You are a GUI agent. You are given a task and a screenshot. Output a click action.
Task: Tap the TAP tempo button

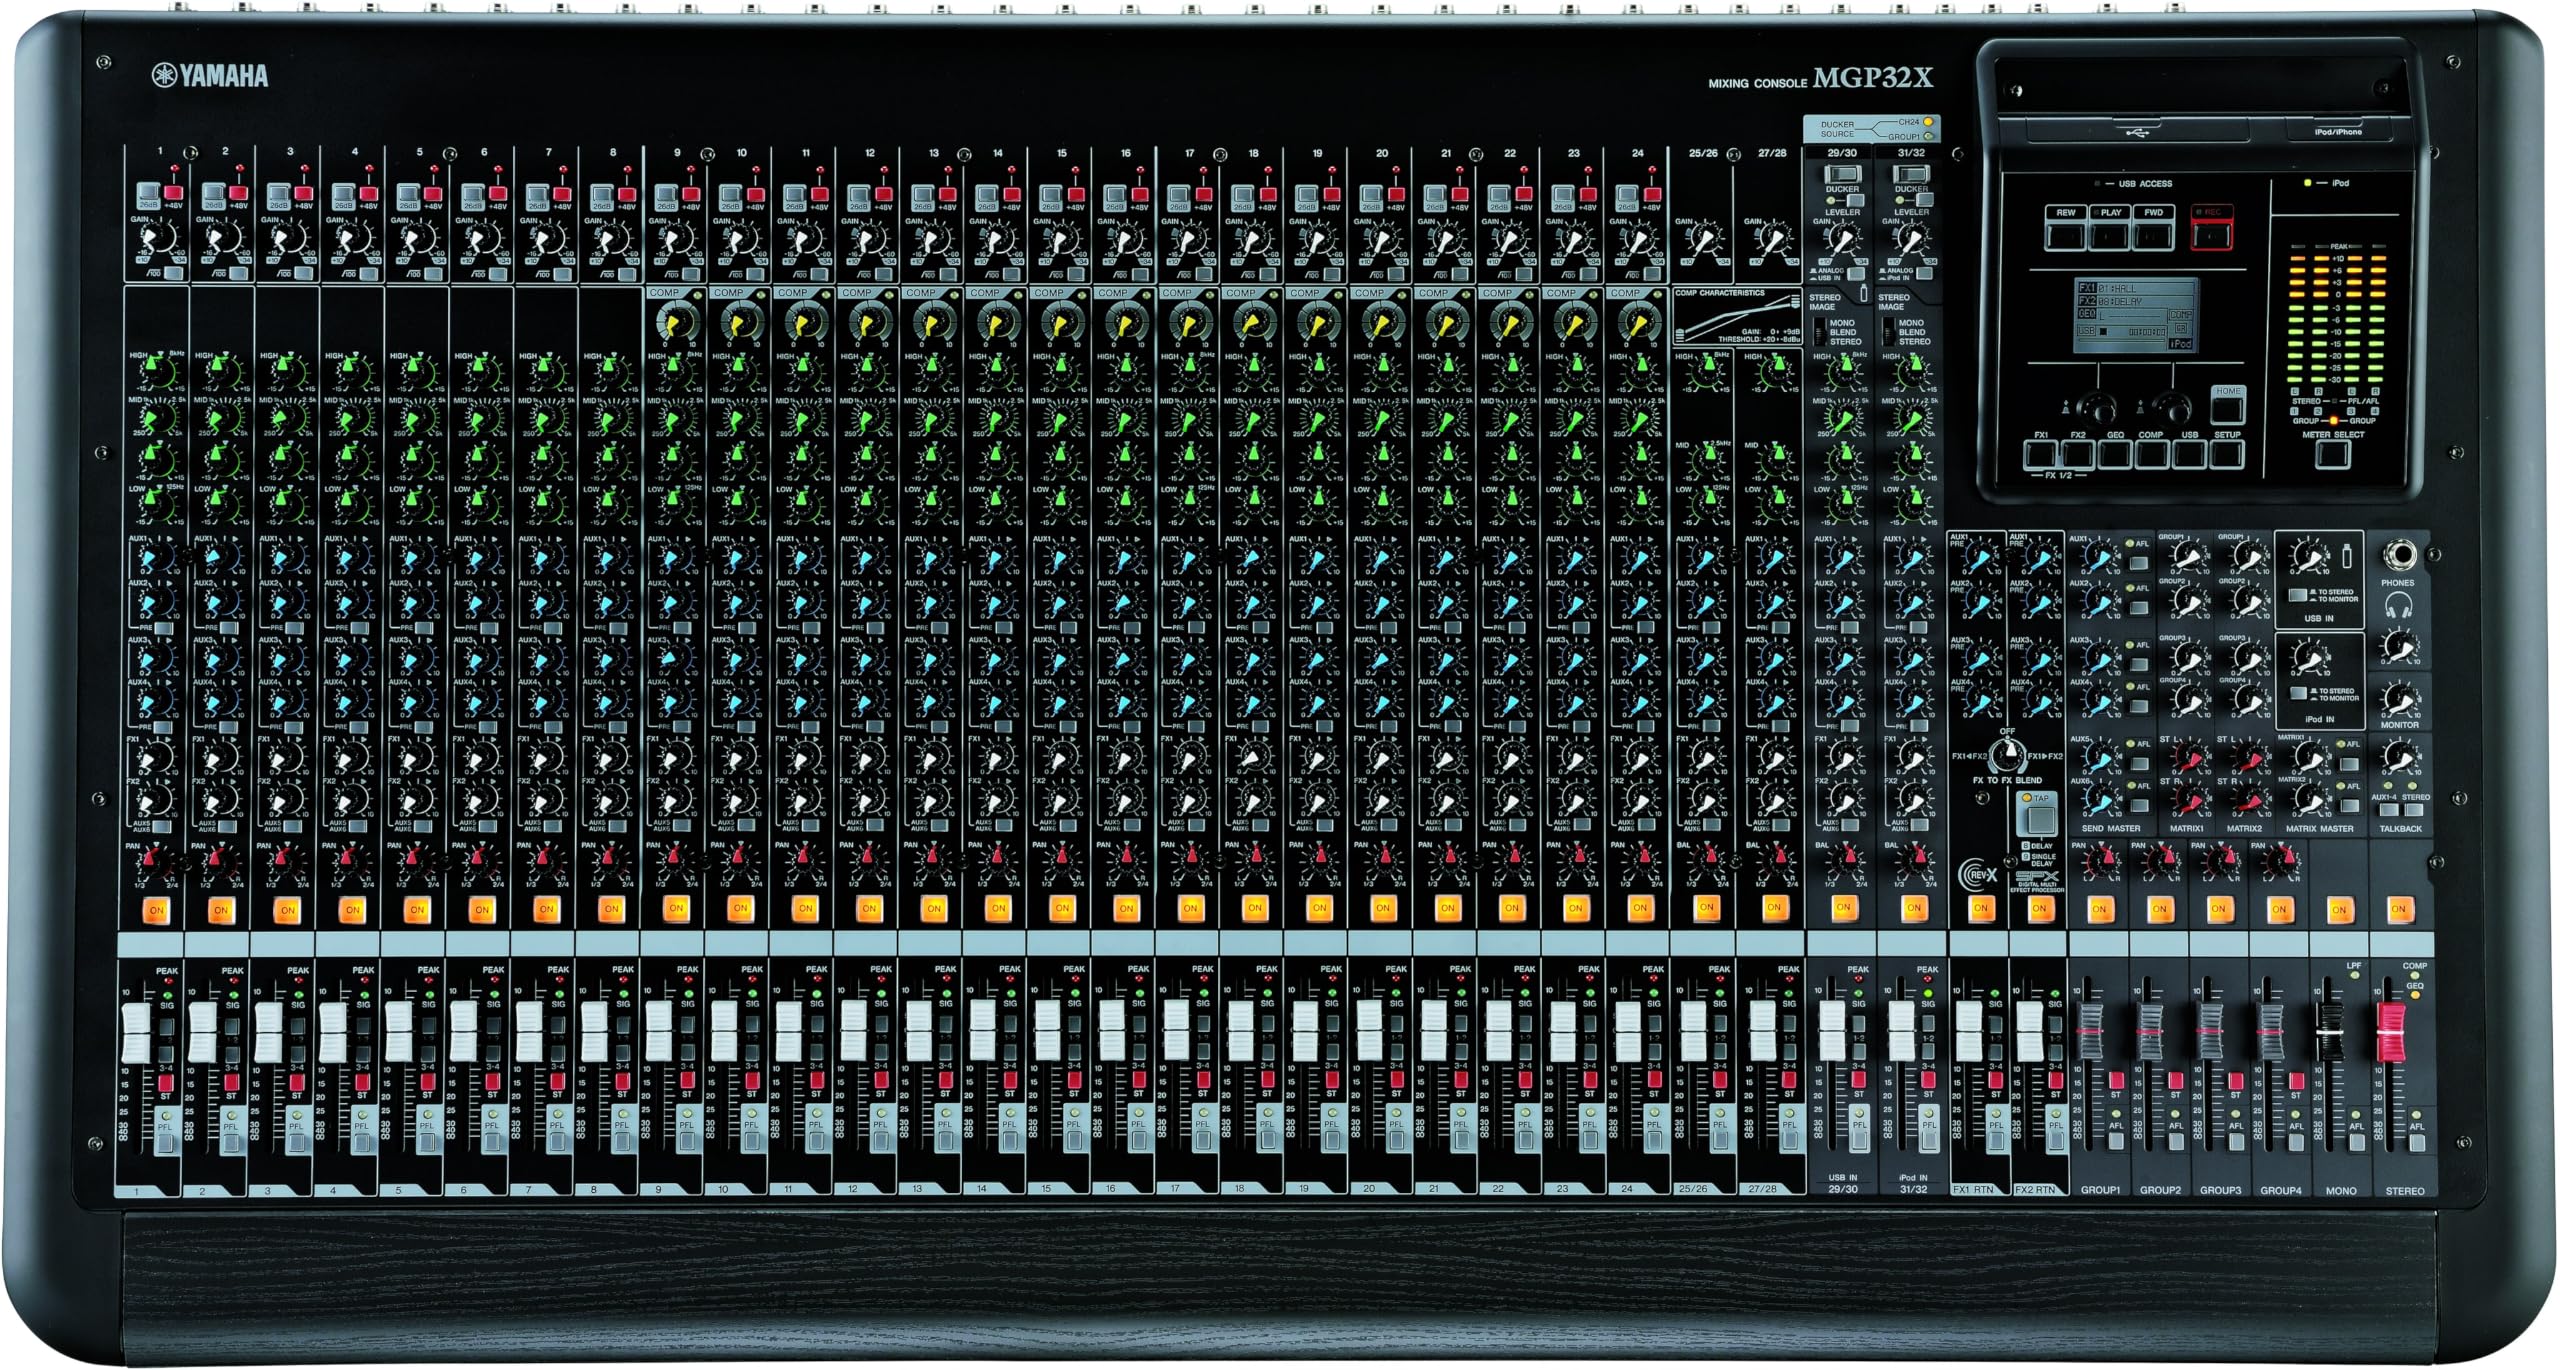pyautogui.click(x=2040, y=819)
